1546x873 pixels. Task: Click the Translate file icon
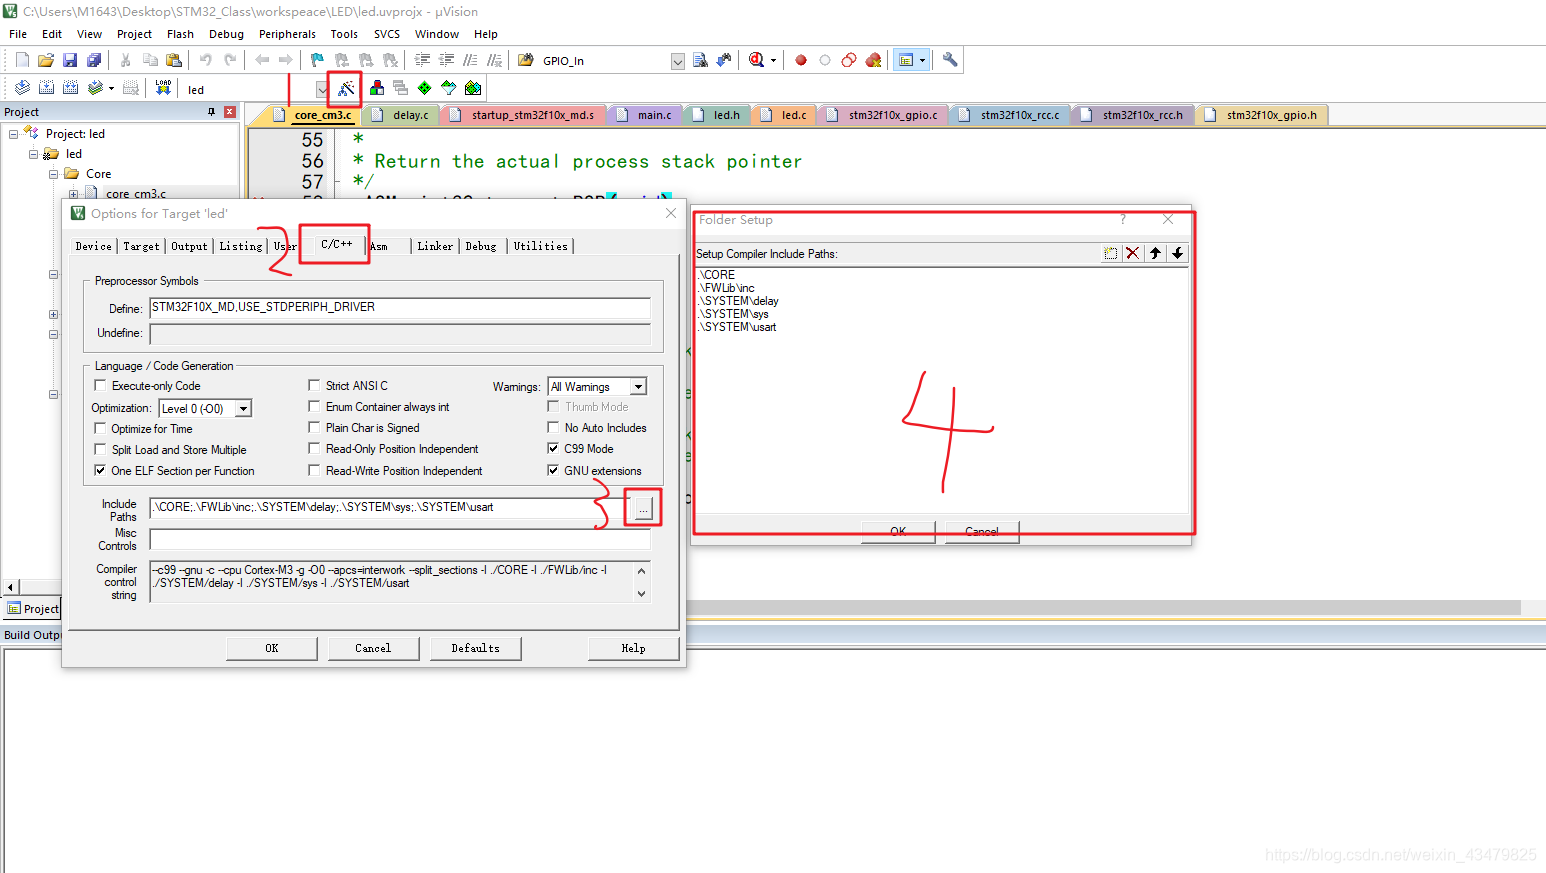click(x=22, y=88)
